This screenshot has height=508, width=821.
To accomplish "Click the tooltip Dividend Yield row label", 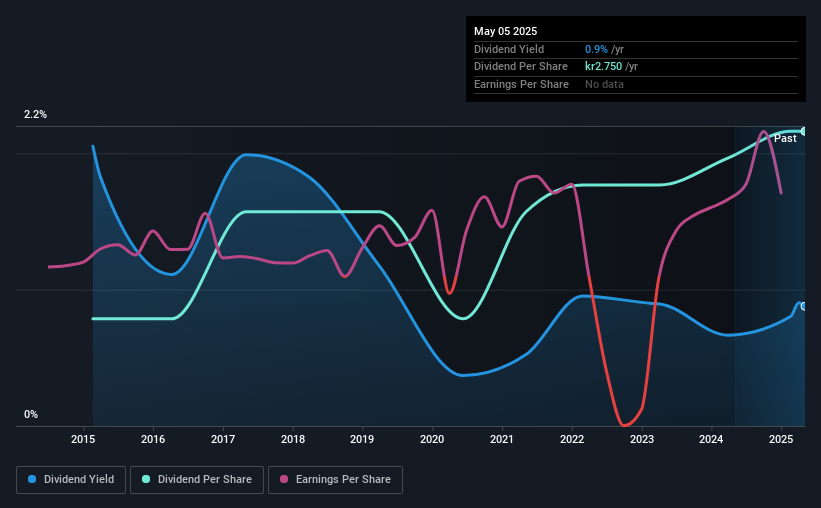I will [509, 49].
